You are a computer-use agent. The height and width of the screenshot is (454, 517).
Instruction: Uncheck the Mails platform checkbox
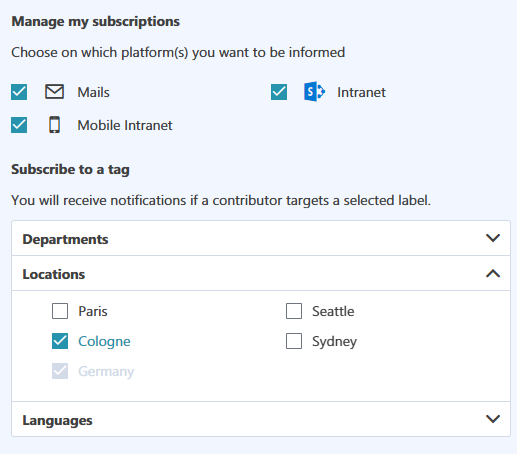pyautogui.click(x=19, y=92)
